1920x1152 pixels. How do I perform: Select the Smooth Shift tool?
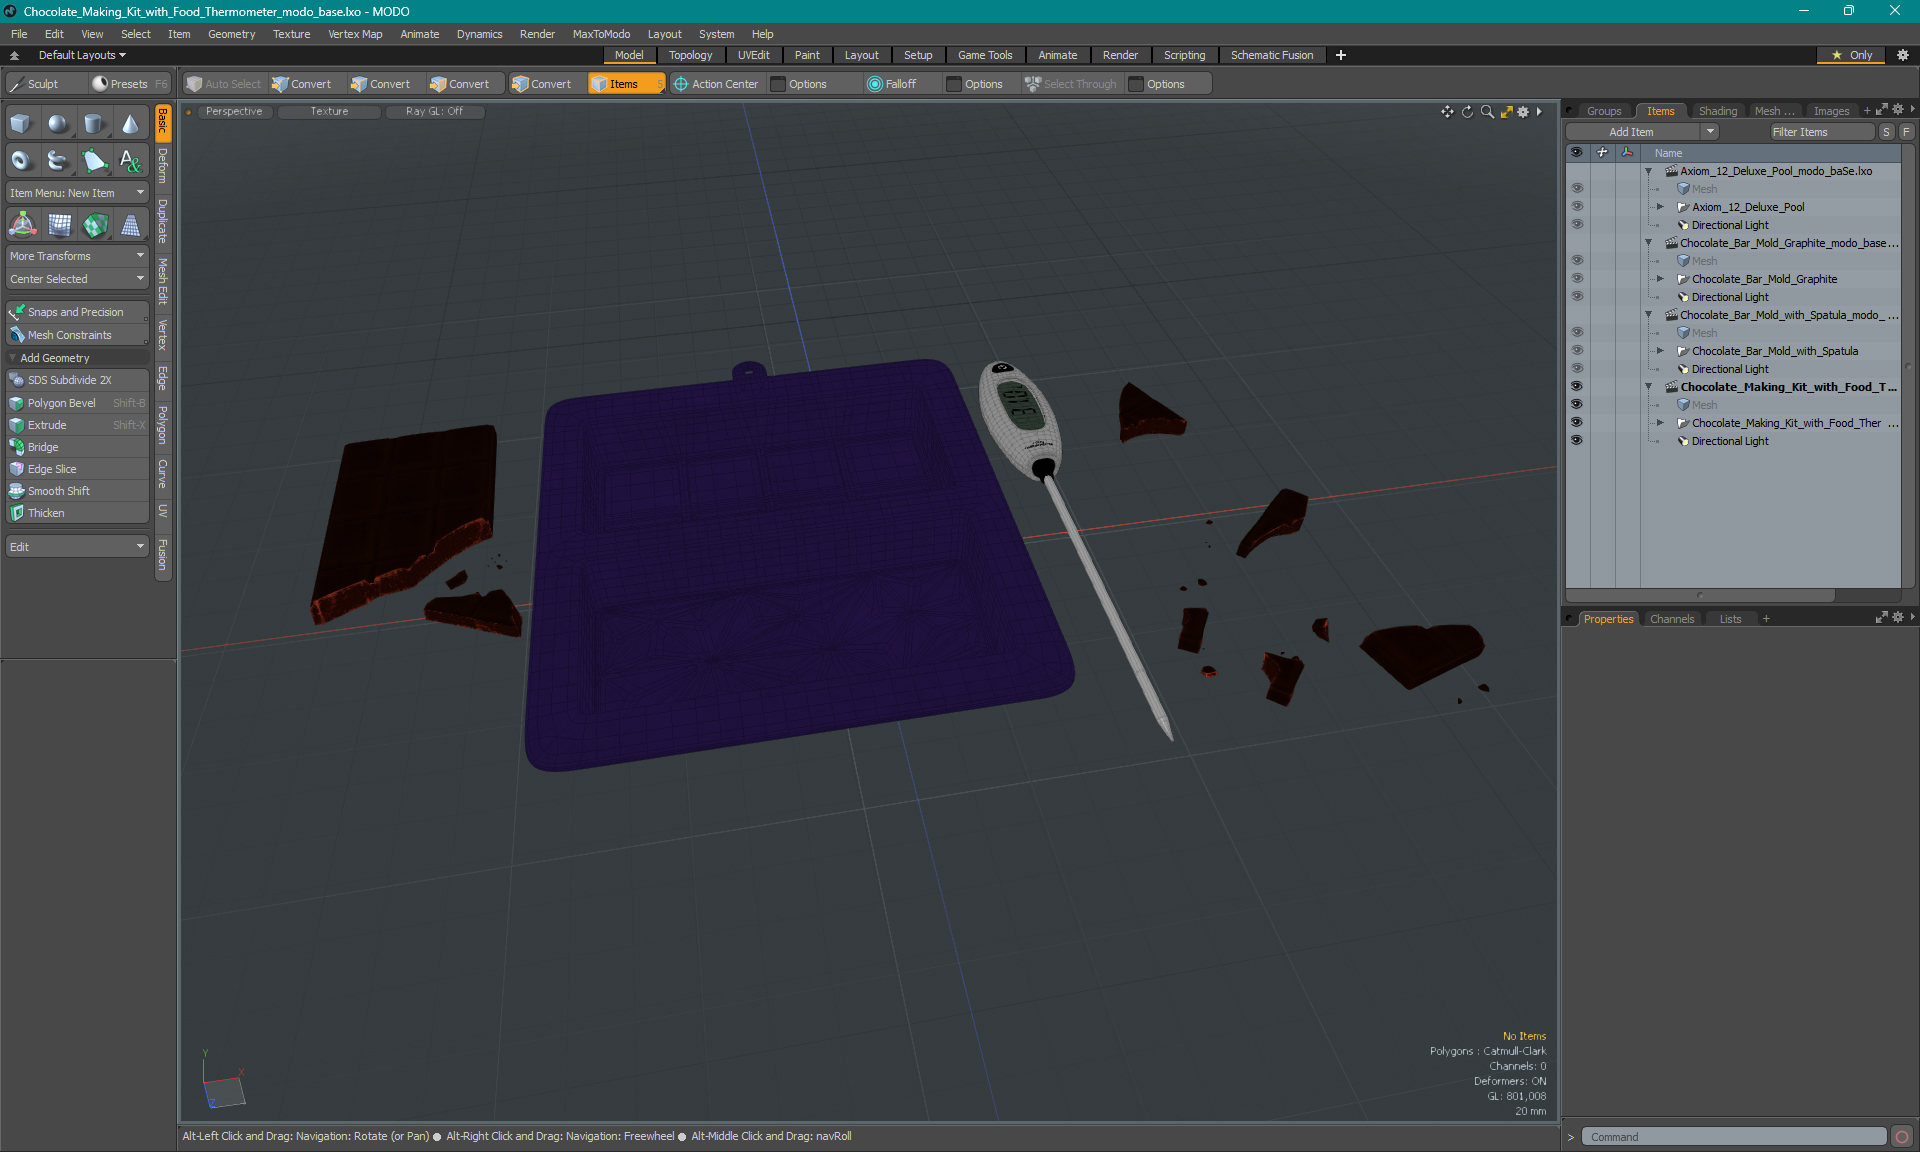[x=60, y=490]
